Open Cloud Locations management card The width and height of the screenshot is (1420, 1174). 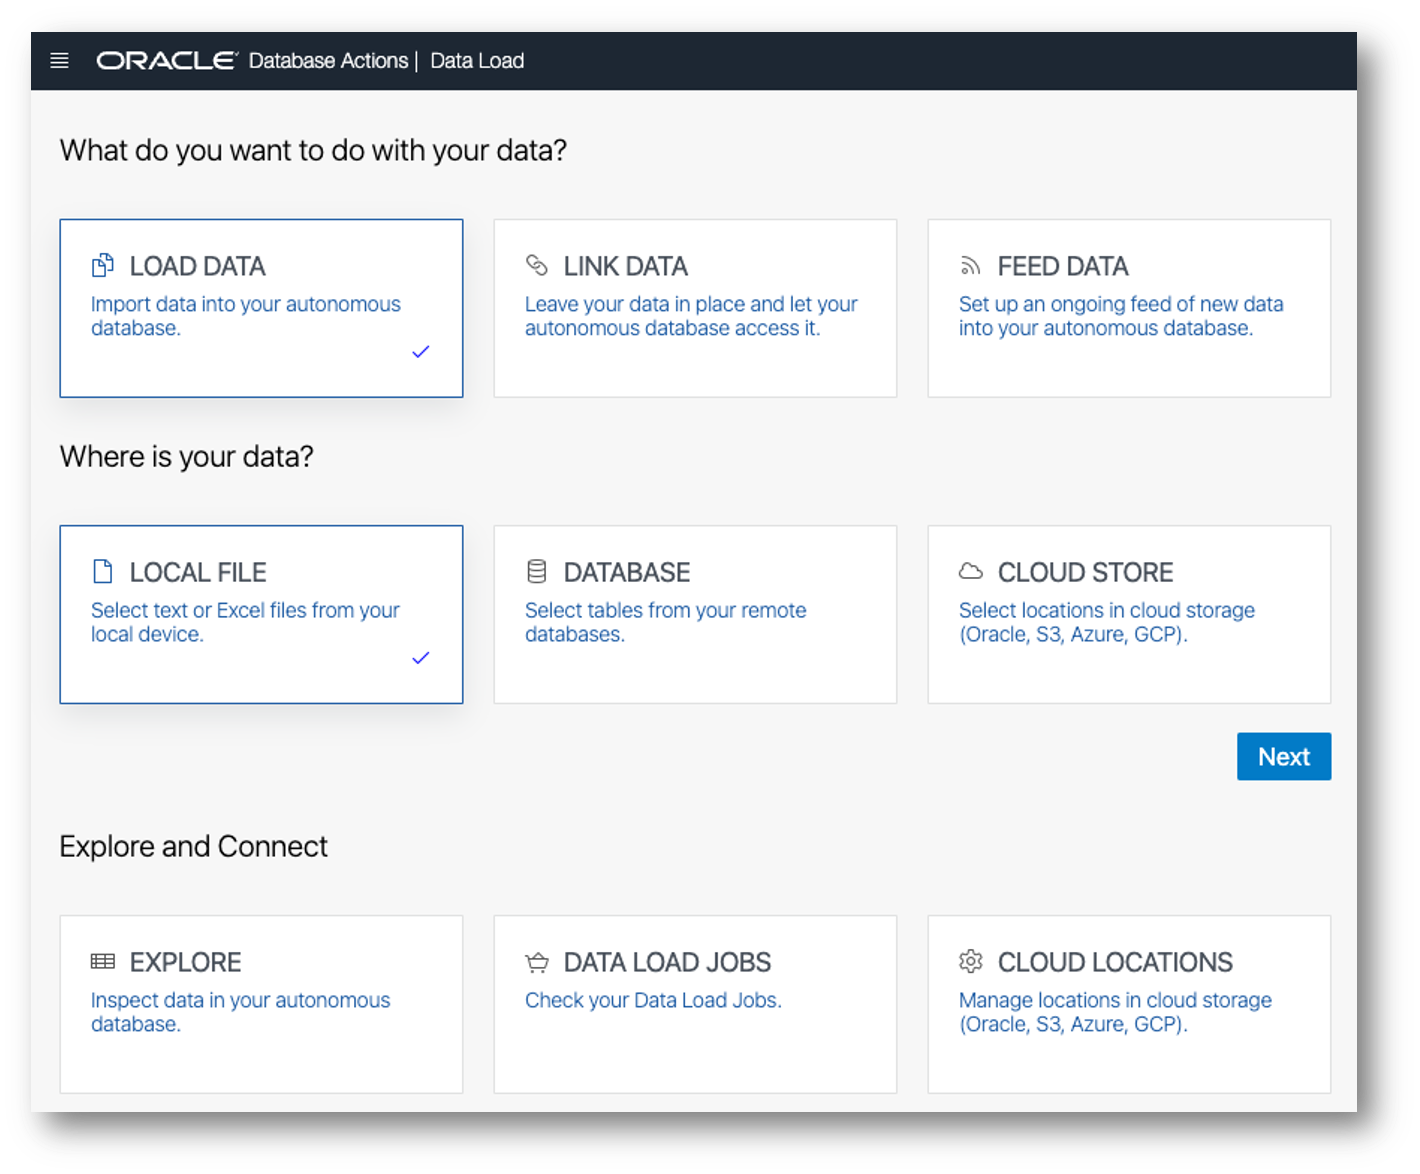(1129, 1004)
